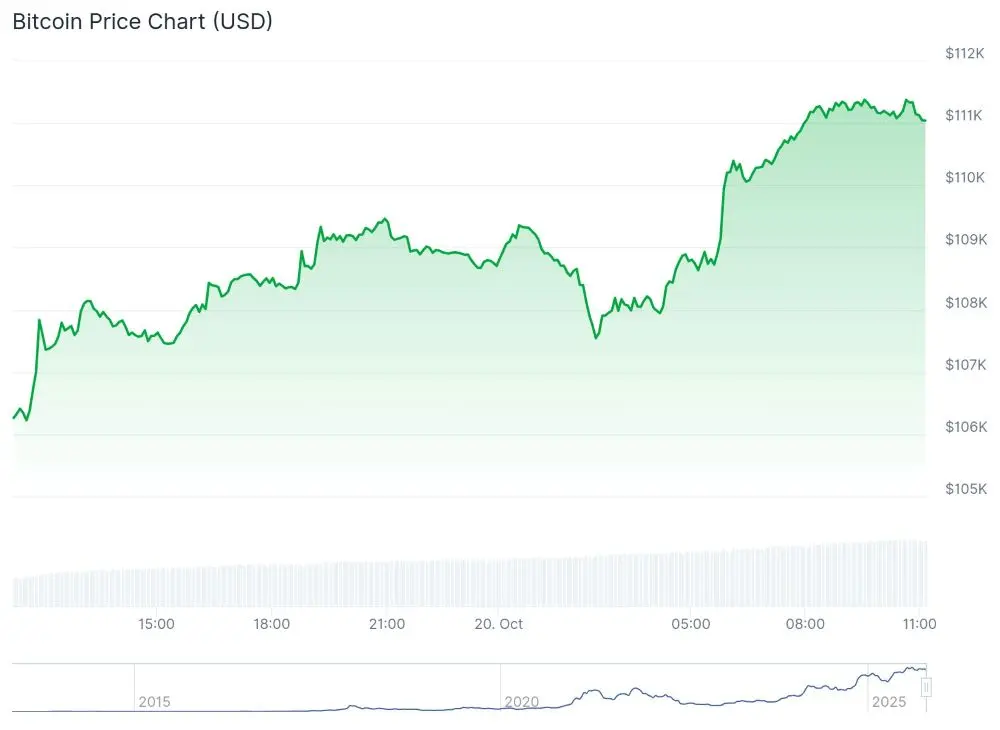Click the 08:00 time axis label

806,624
